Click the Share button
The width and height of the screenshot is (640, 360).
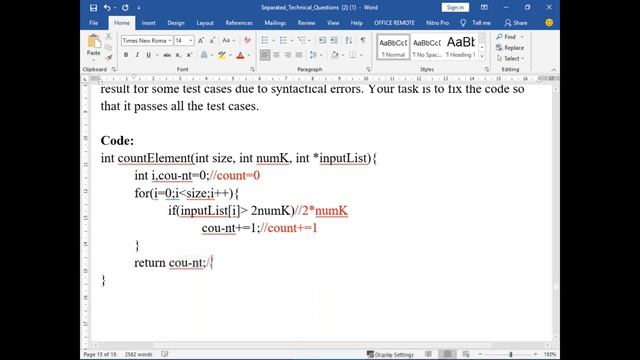click(516, 23)
